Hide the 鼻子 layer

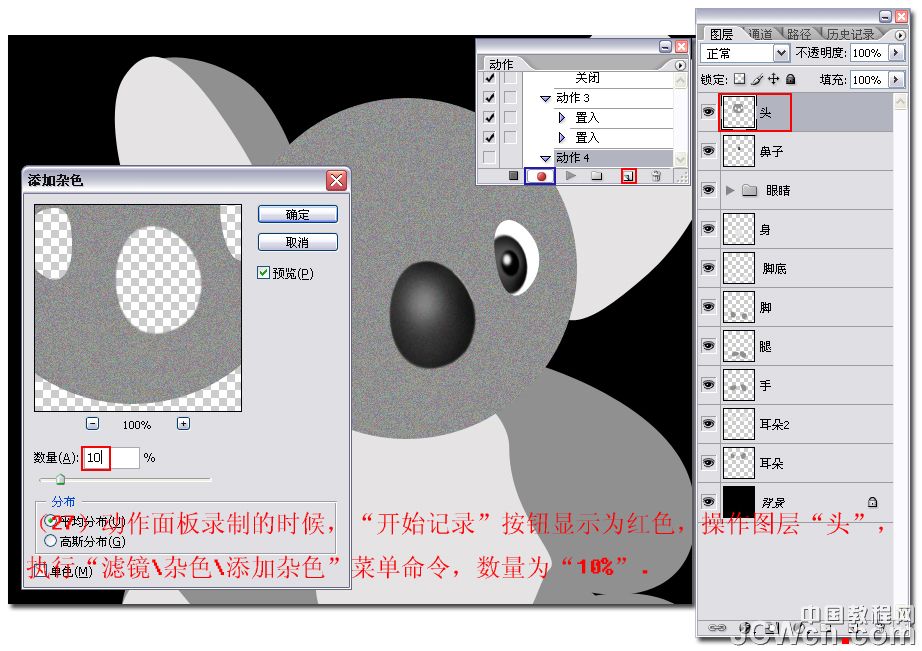tap(708, 151)
